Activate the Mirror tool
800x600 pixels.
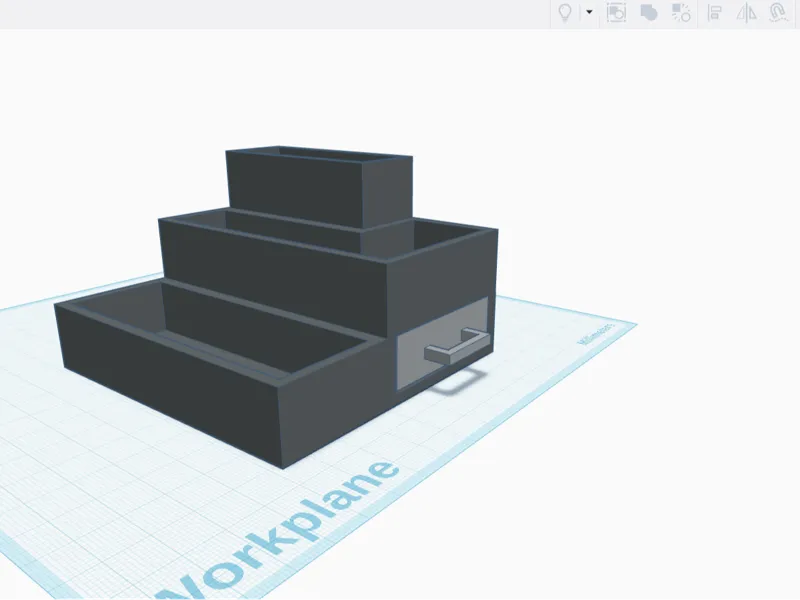click(x=746, y=13)
